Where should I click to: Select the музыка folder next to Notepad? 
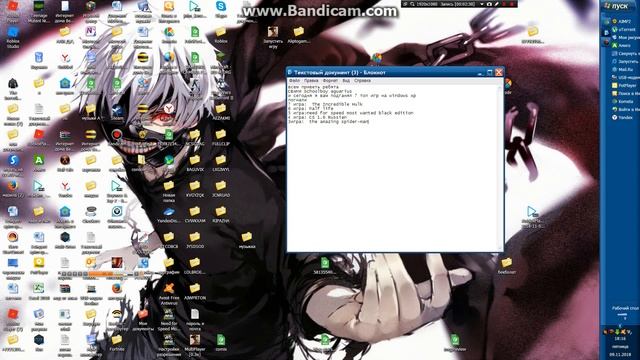[247, 240]
